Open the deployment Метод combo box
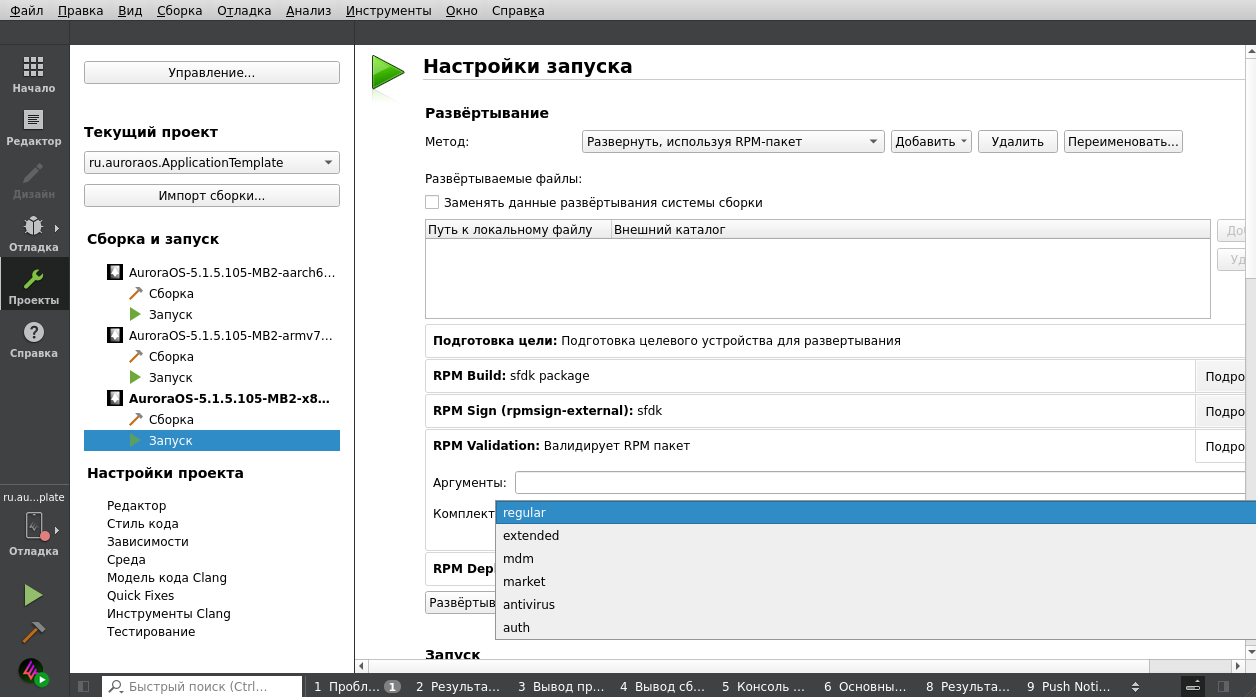This screenshot has width=1256, height=697. [x=731, y=141]
